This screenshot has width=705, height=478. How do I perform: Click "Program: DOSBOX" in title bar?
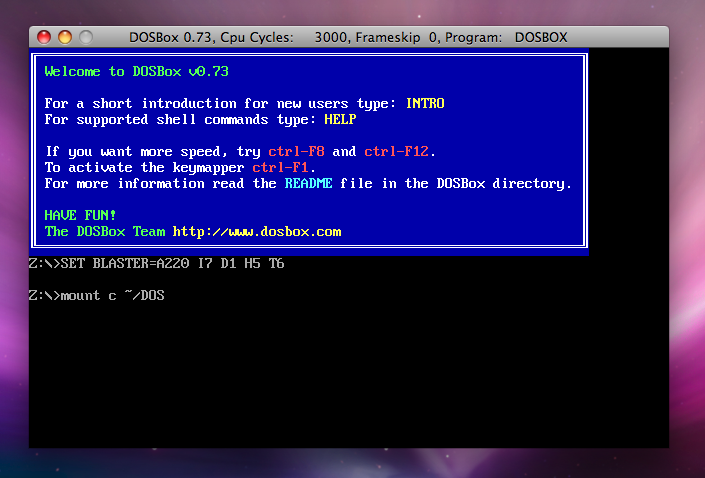click(x=506, y=37)
